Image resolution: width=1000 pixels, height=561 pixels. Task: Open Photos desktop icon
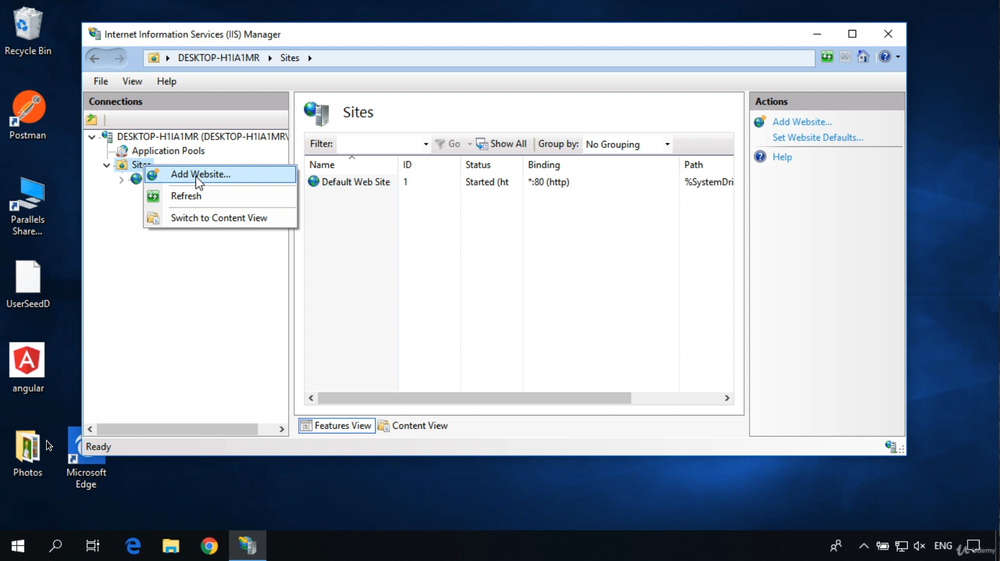click(27, 453)
